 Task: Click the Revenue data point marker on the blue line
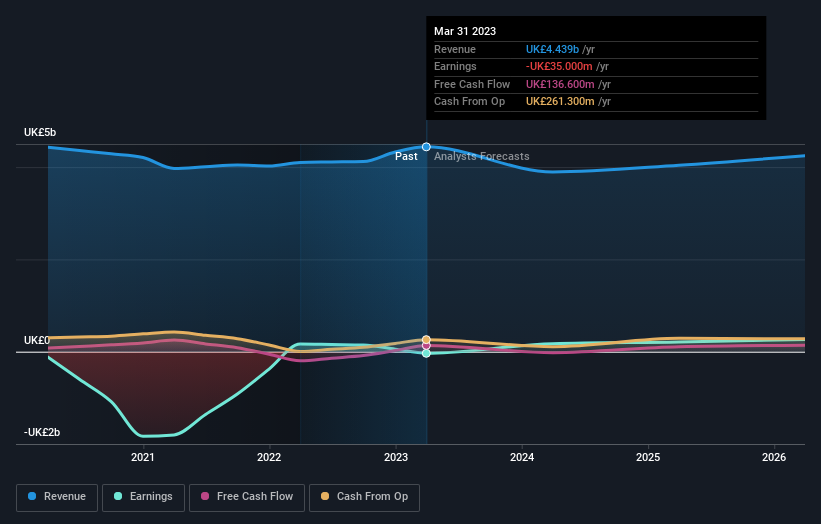click(x=426, y=147)
